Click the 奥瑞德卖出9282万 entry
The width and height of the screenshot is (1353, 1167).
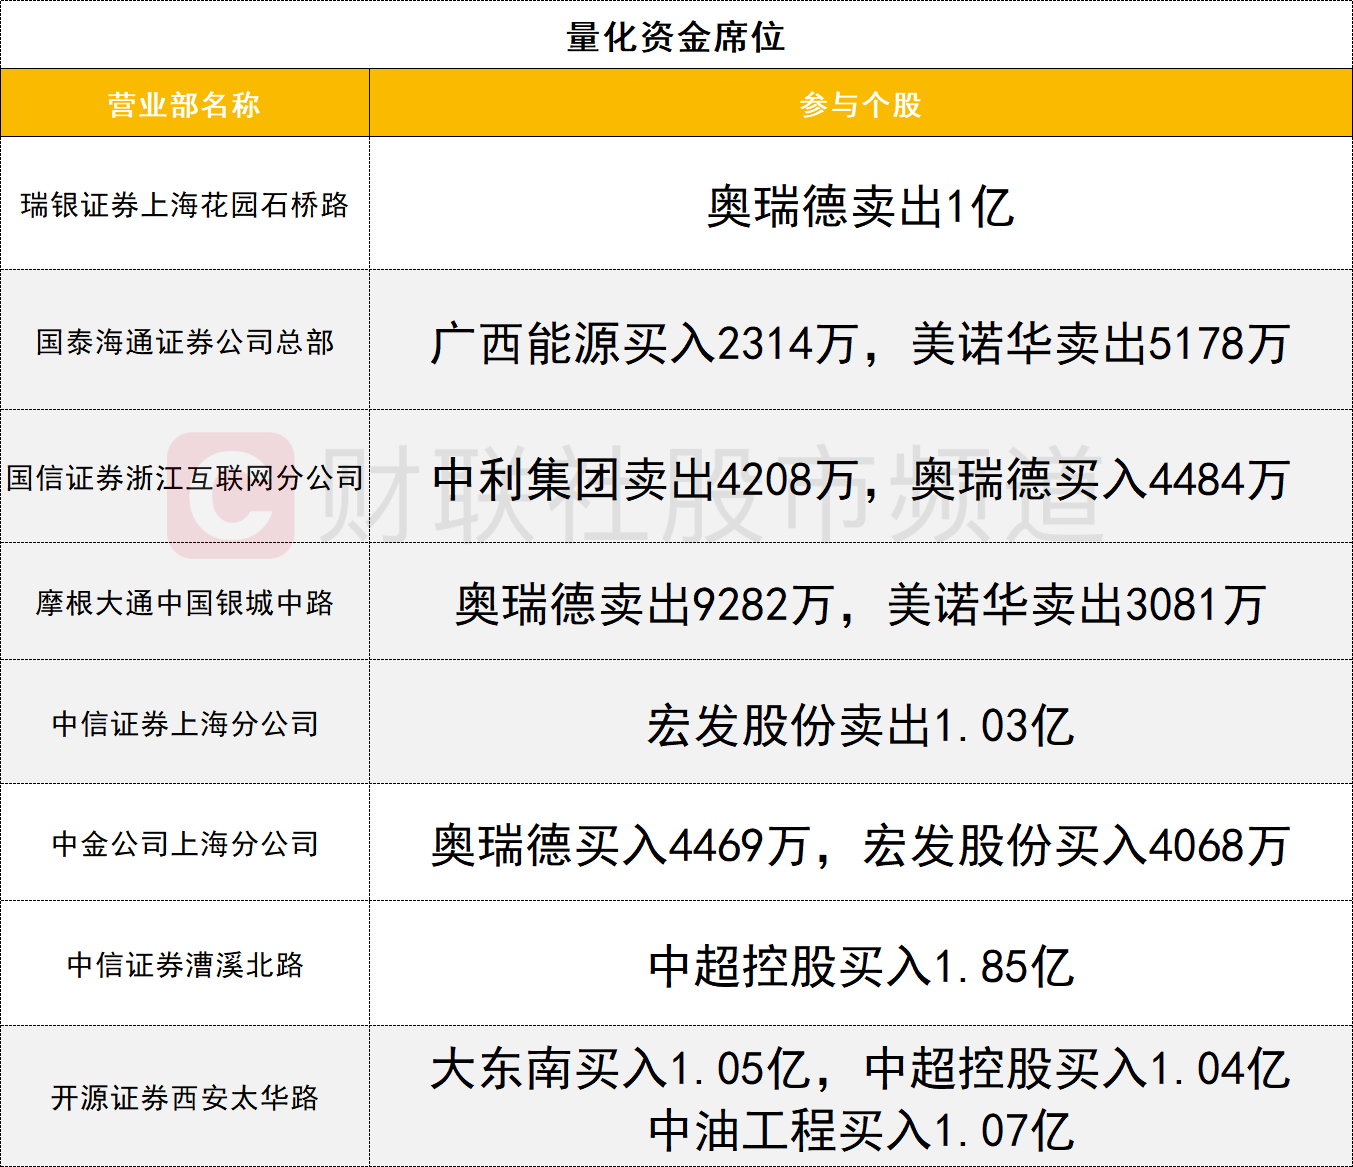[644, 605]
